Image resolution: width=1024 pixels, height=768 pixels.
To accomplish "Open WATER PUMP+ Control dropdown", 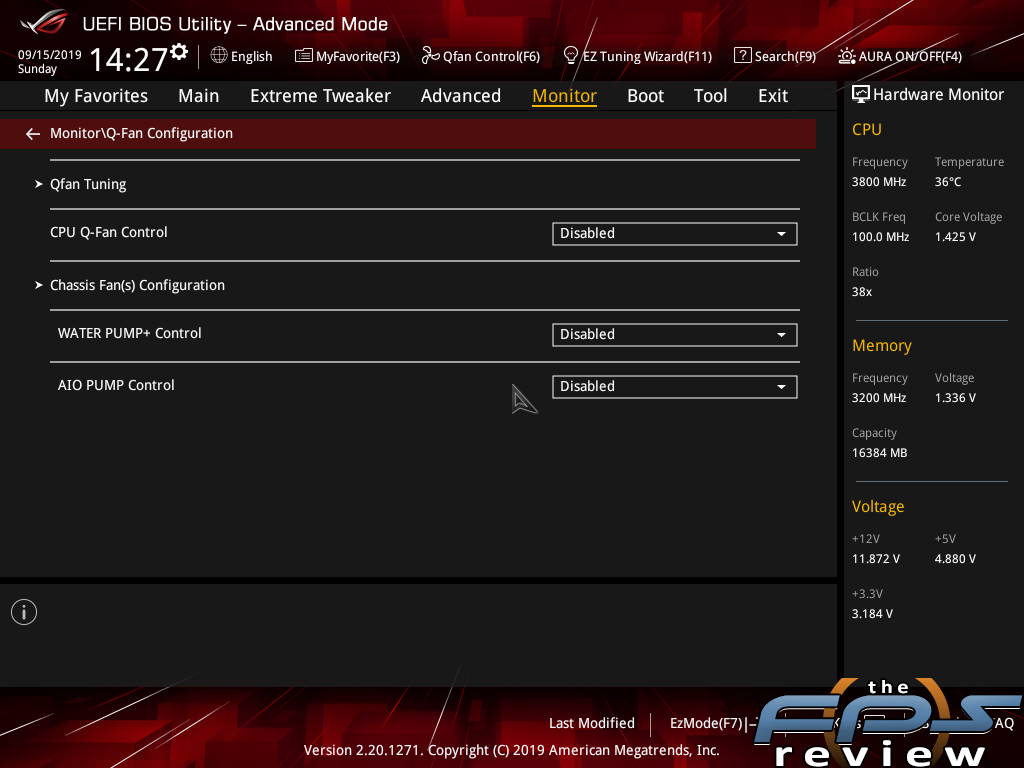I will pos(675,335).
